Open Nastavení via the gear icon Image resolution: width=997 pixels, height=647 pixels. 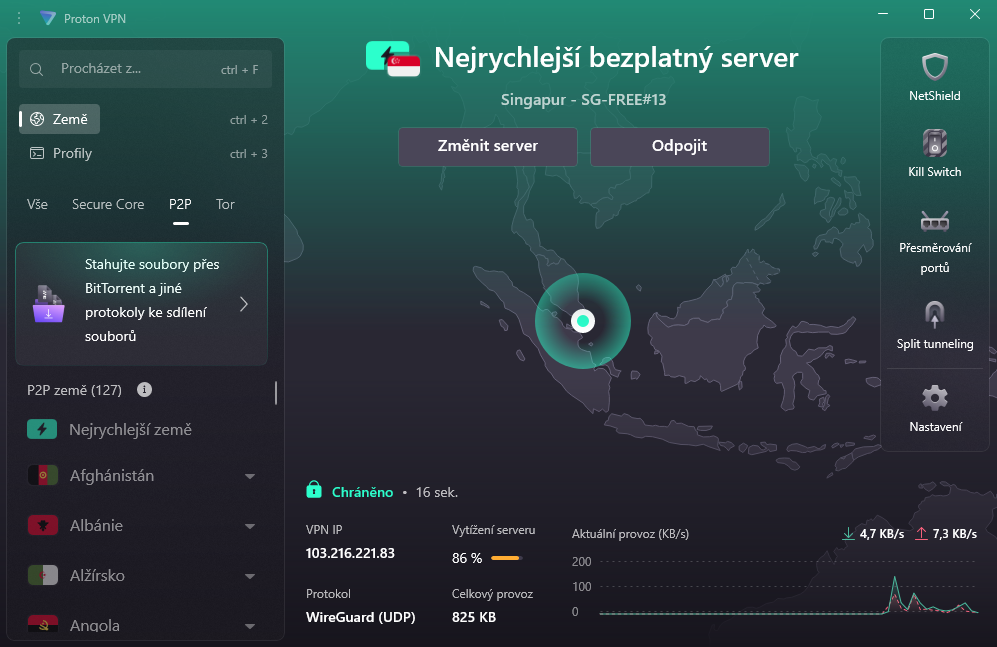click(x=934, y=408)
